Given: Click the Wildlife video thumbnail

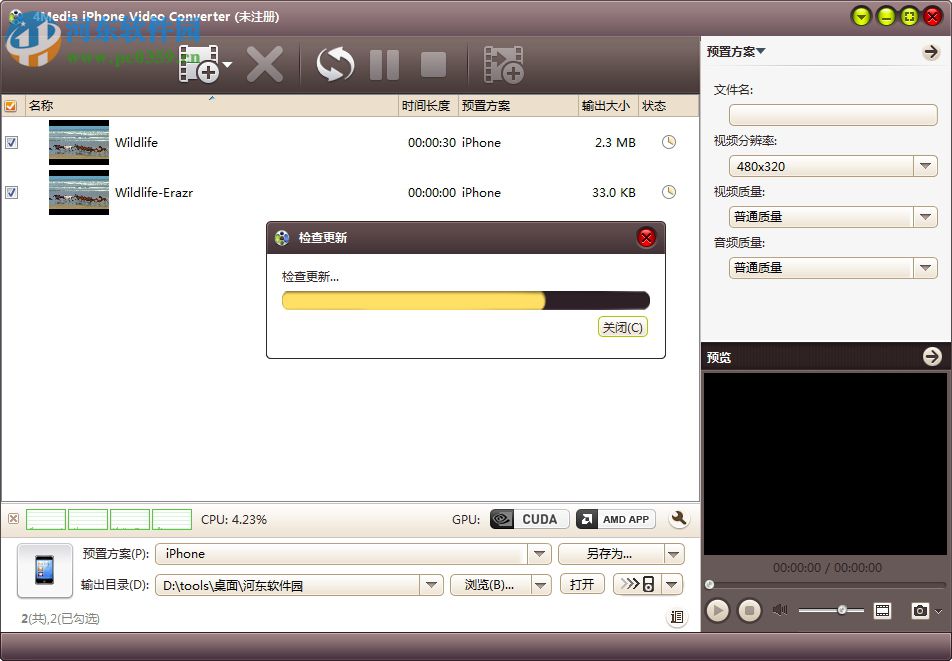Looking at the screenshot, I should (x=78, y=142).
